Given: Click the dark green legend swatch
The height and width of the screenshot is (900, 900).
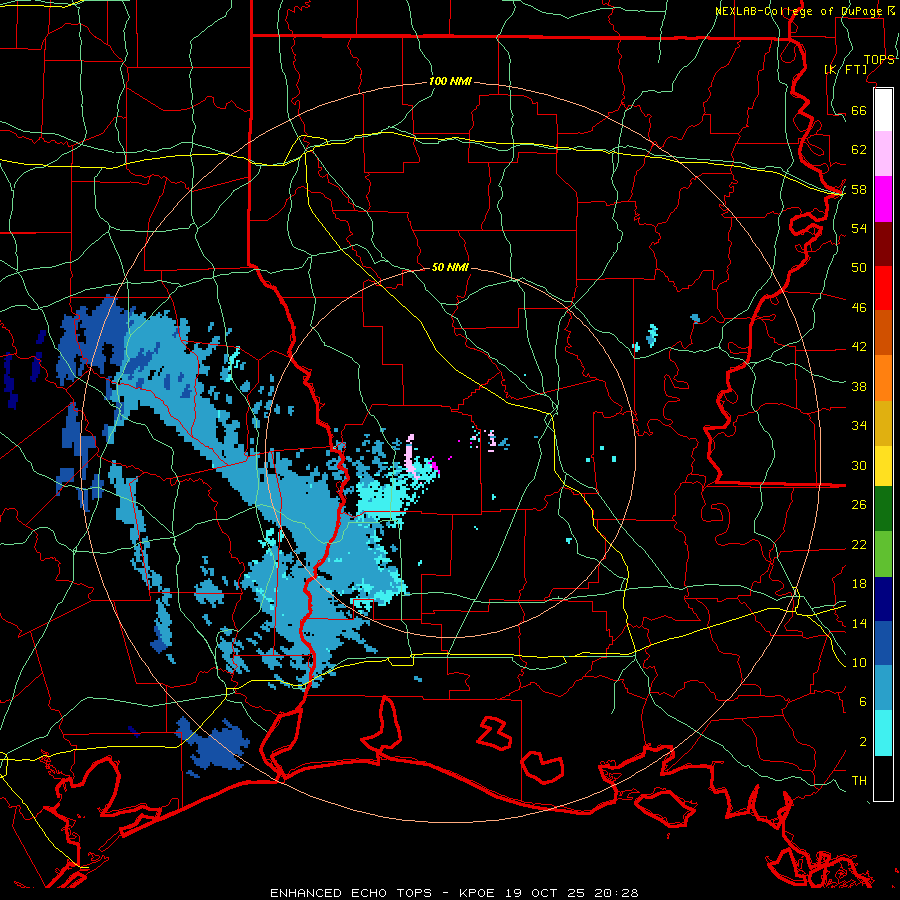Looking at the screenshot, I should click(x=883, y=509).
